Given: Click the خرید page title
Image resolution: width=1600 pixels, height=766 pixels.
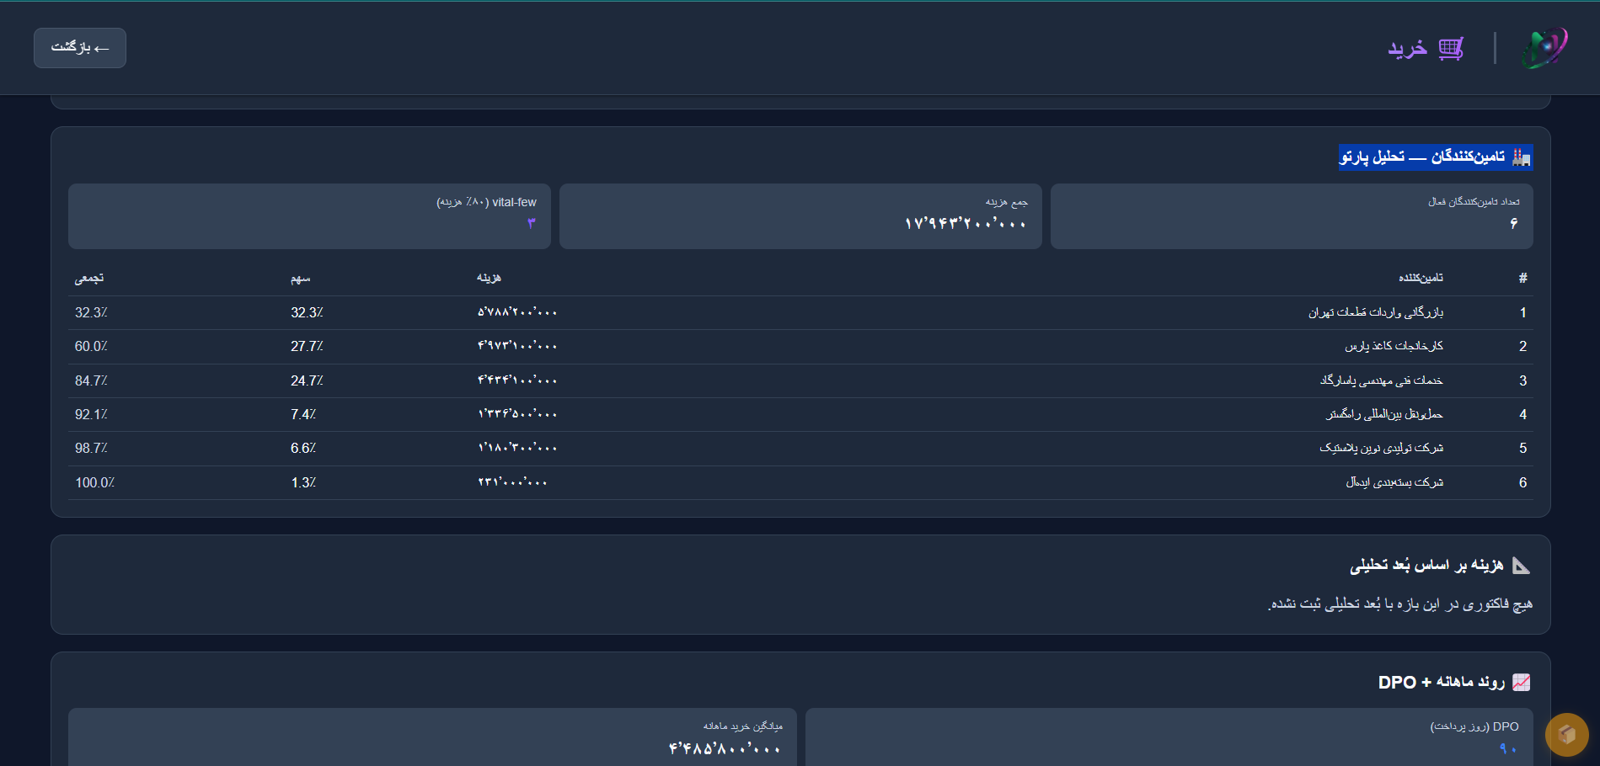Looking at the screenshot, I should 1407,48.
